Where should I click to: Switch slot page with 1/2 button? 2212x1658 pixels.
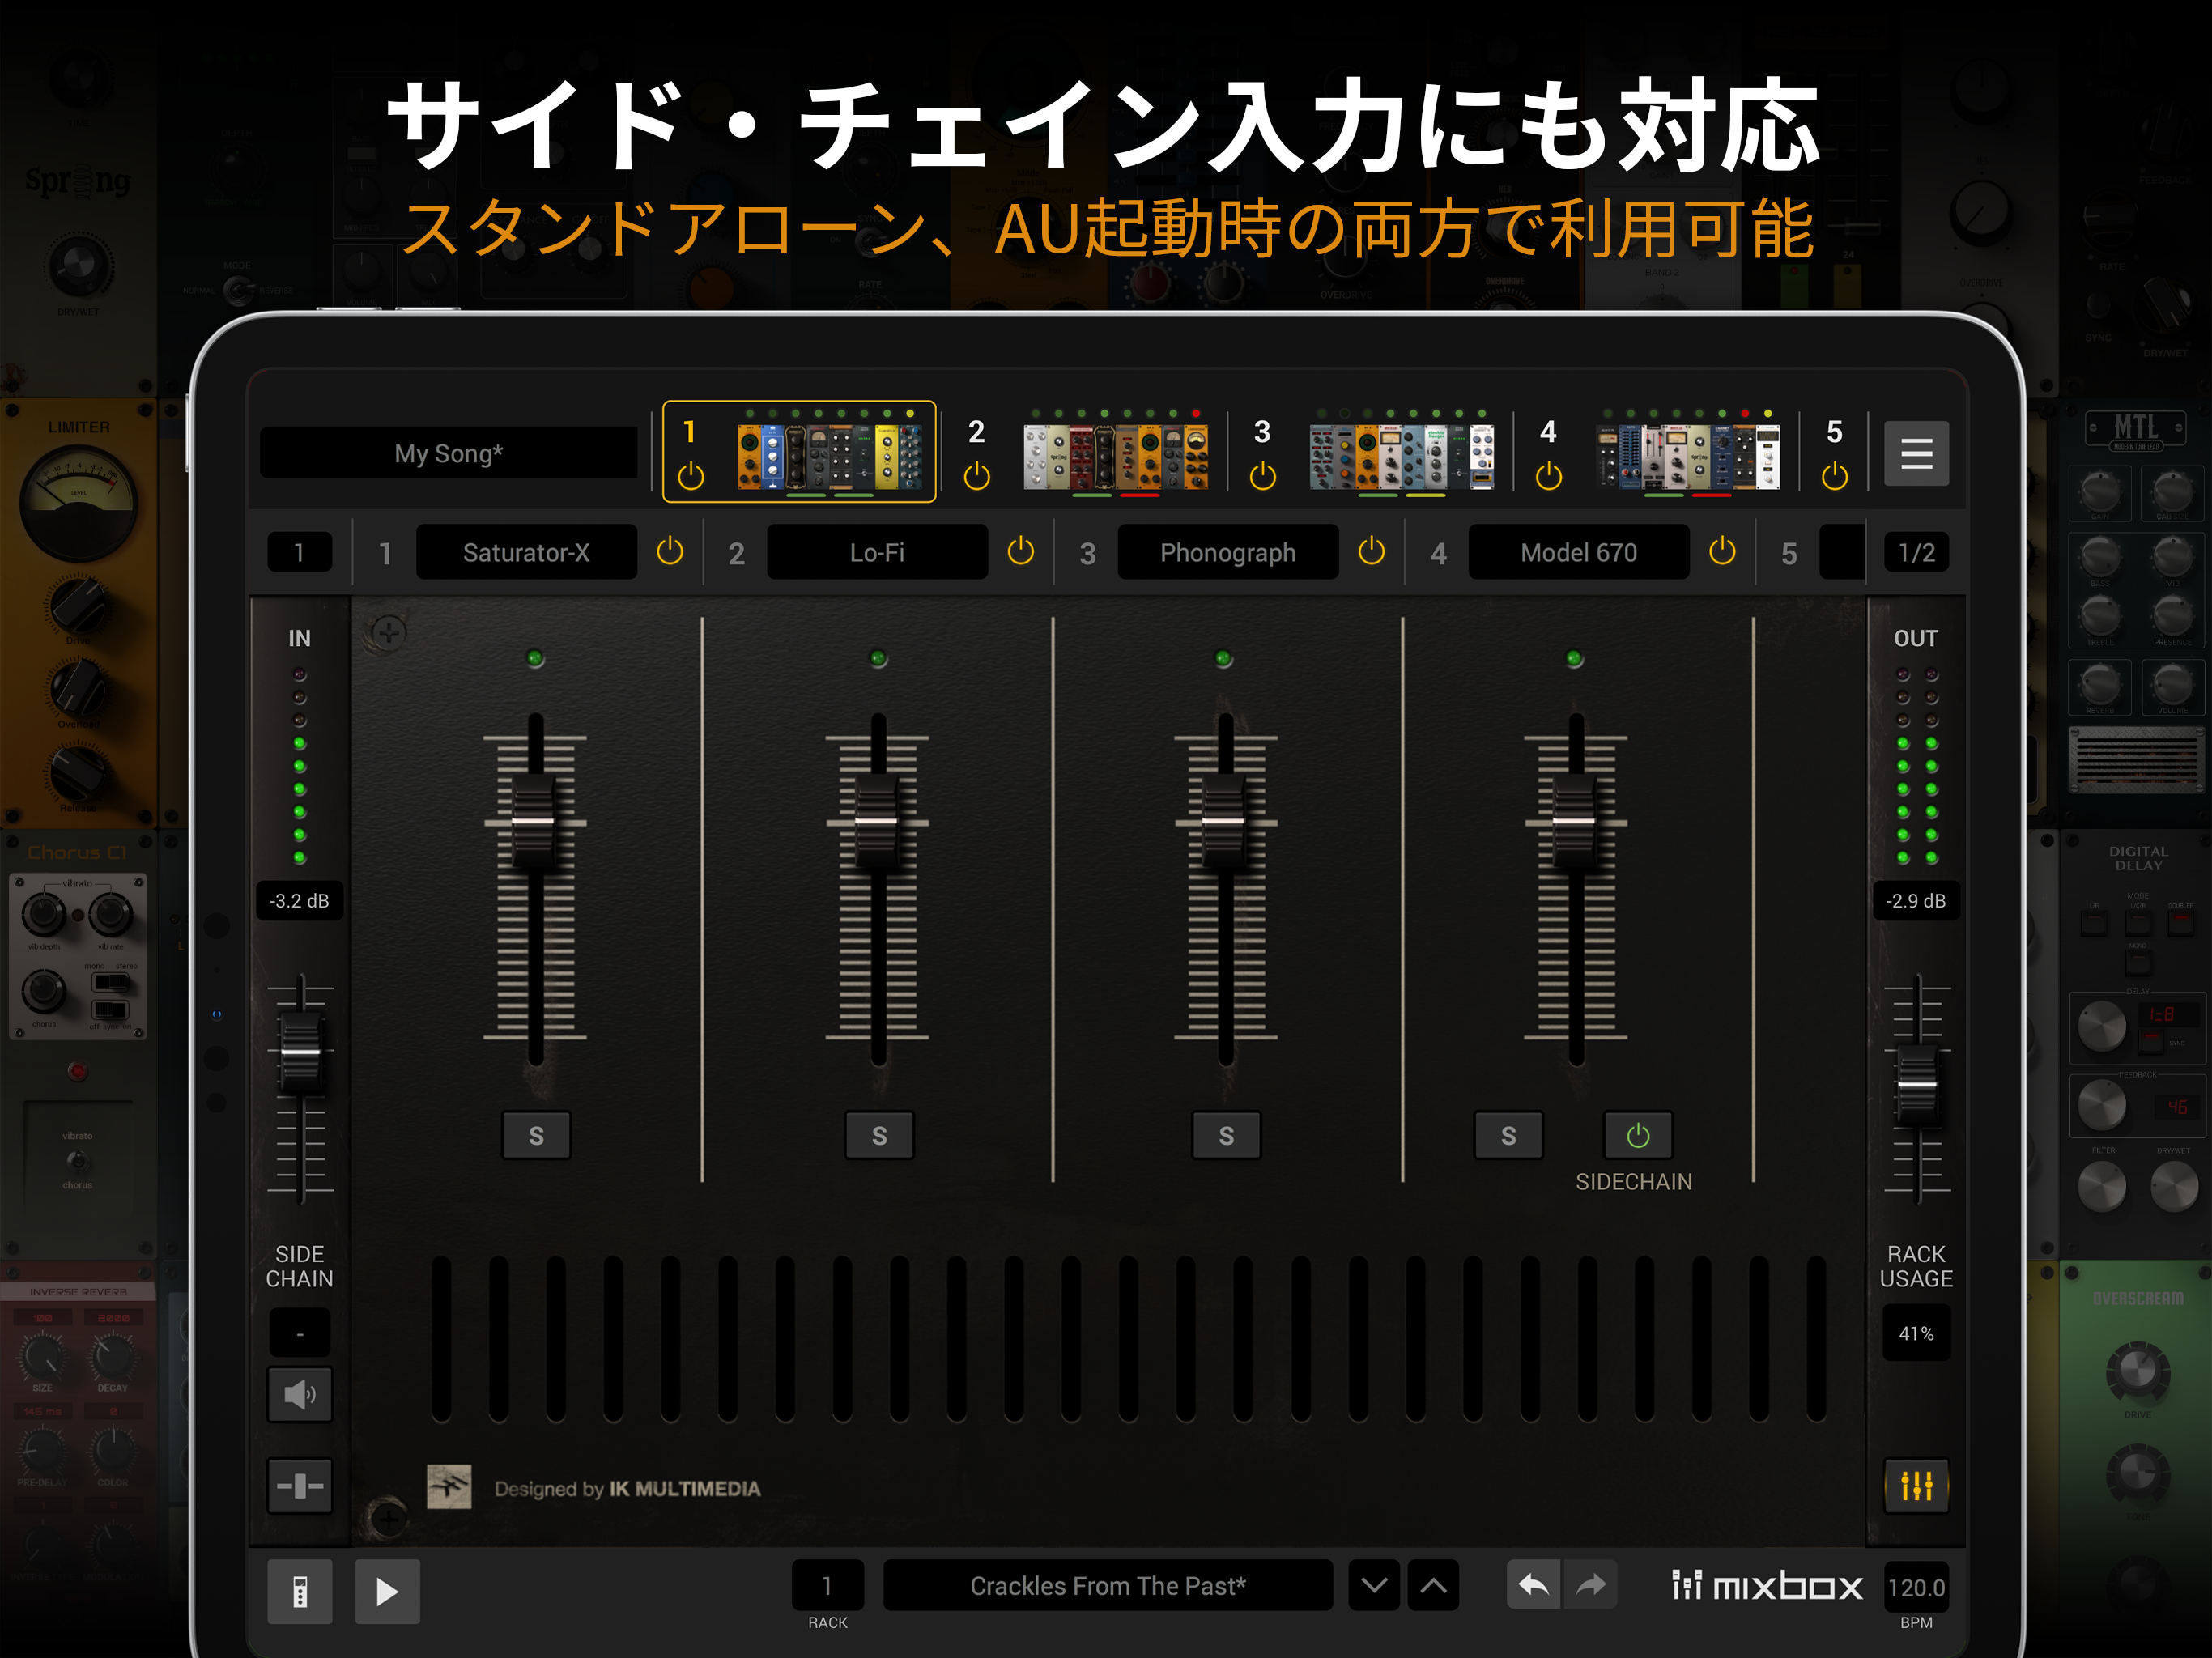point(1916,552)
